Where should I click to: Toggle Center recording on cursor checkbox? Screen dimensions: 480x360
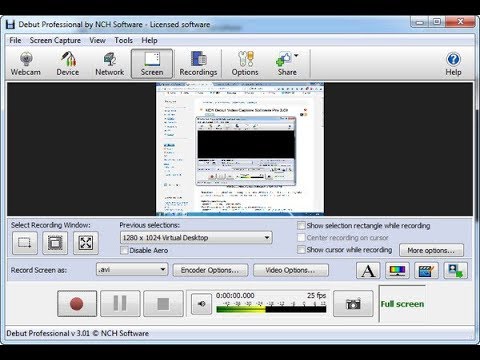301,238
